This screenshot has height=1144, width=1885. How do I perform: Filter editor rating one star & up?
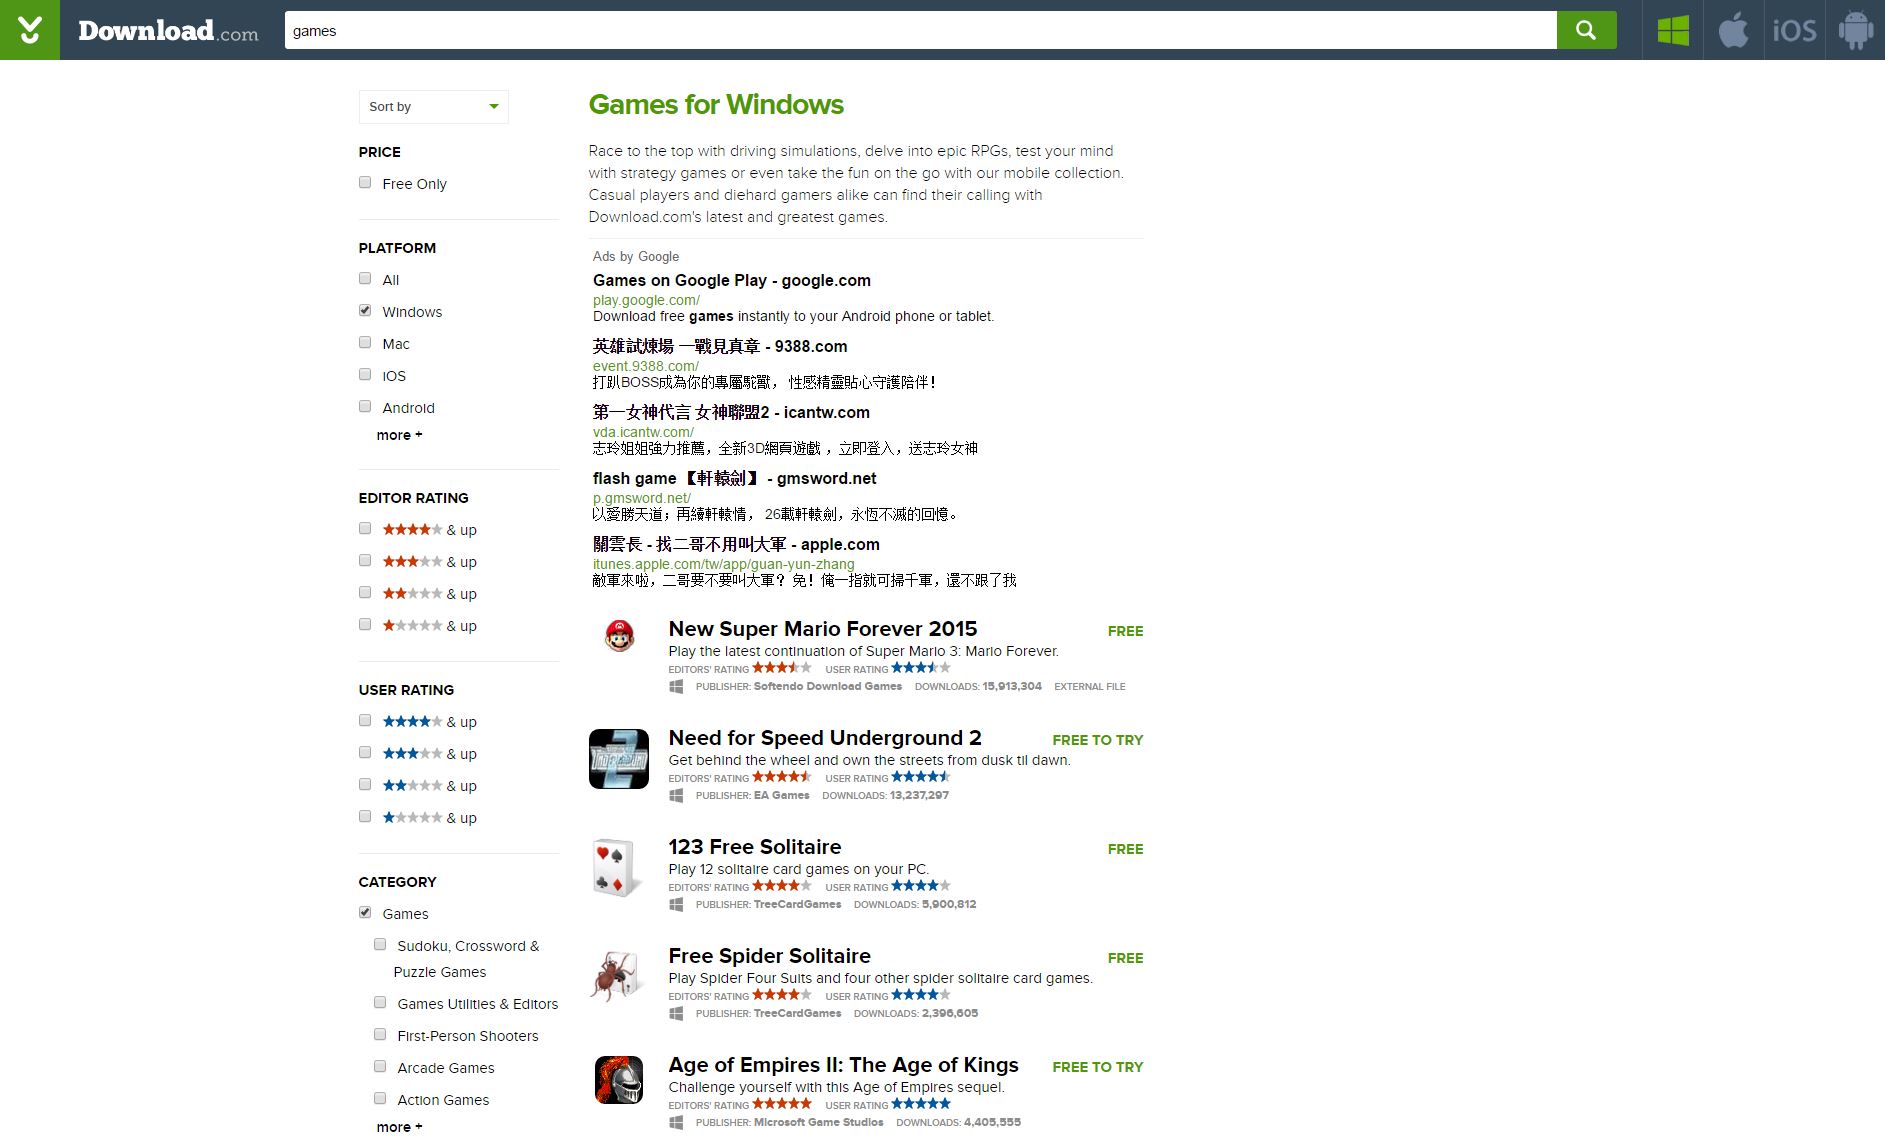[365, 625]
